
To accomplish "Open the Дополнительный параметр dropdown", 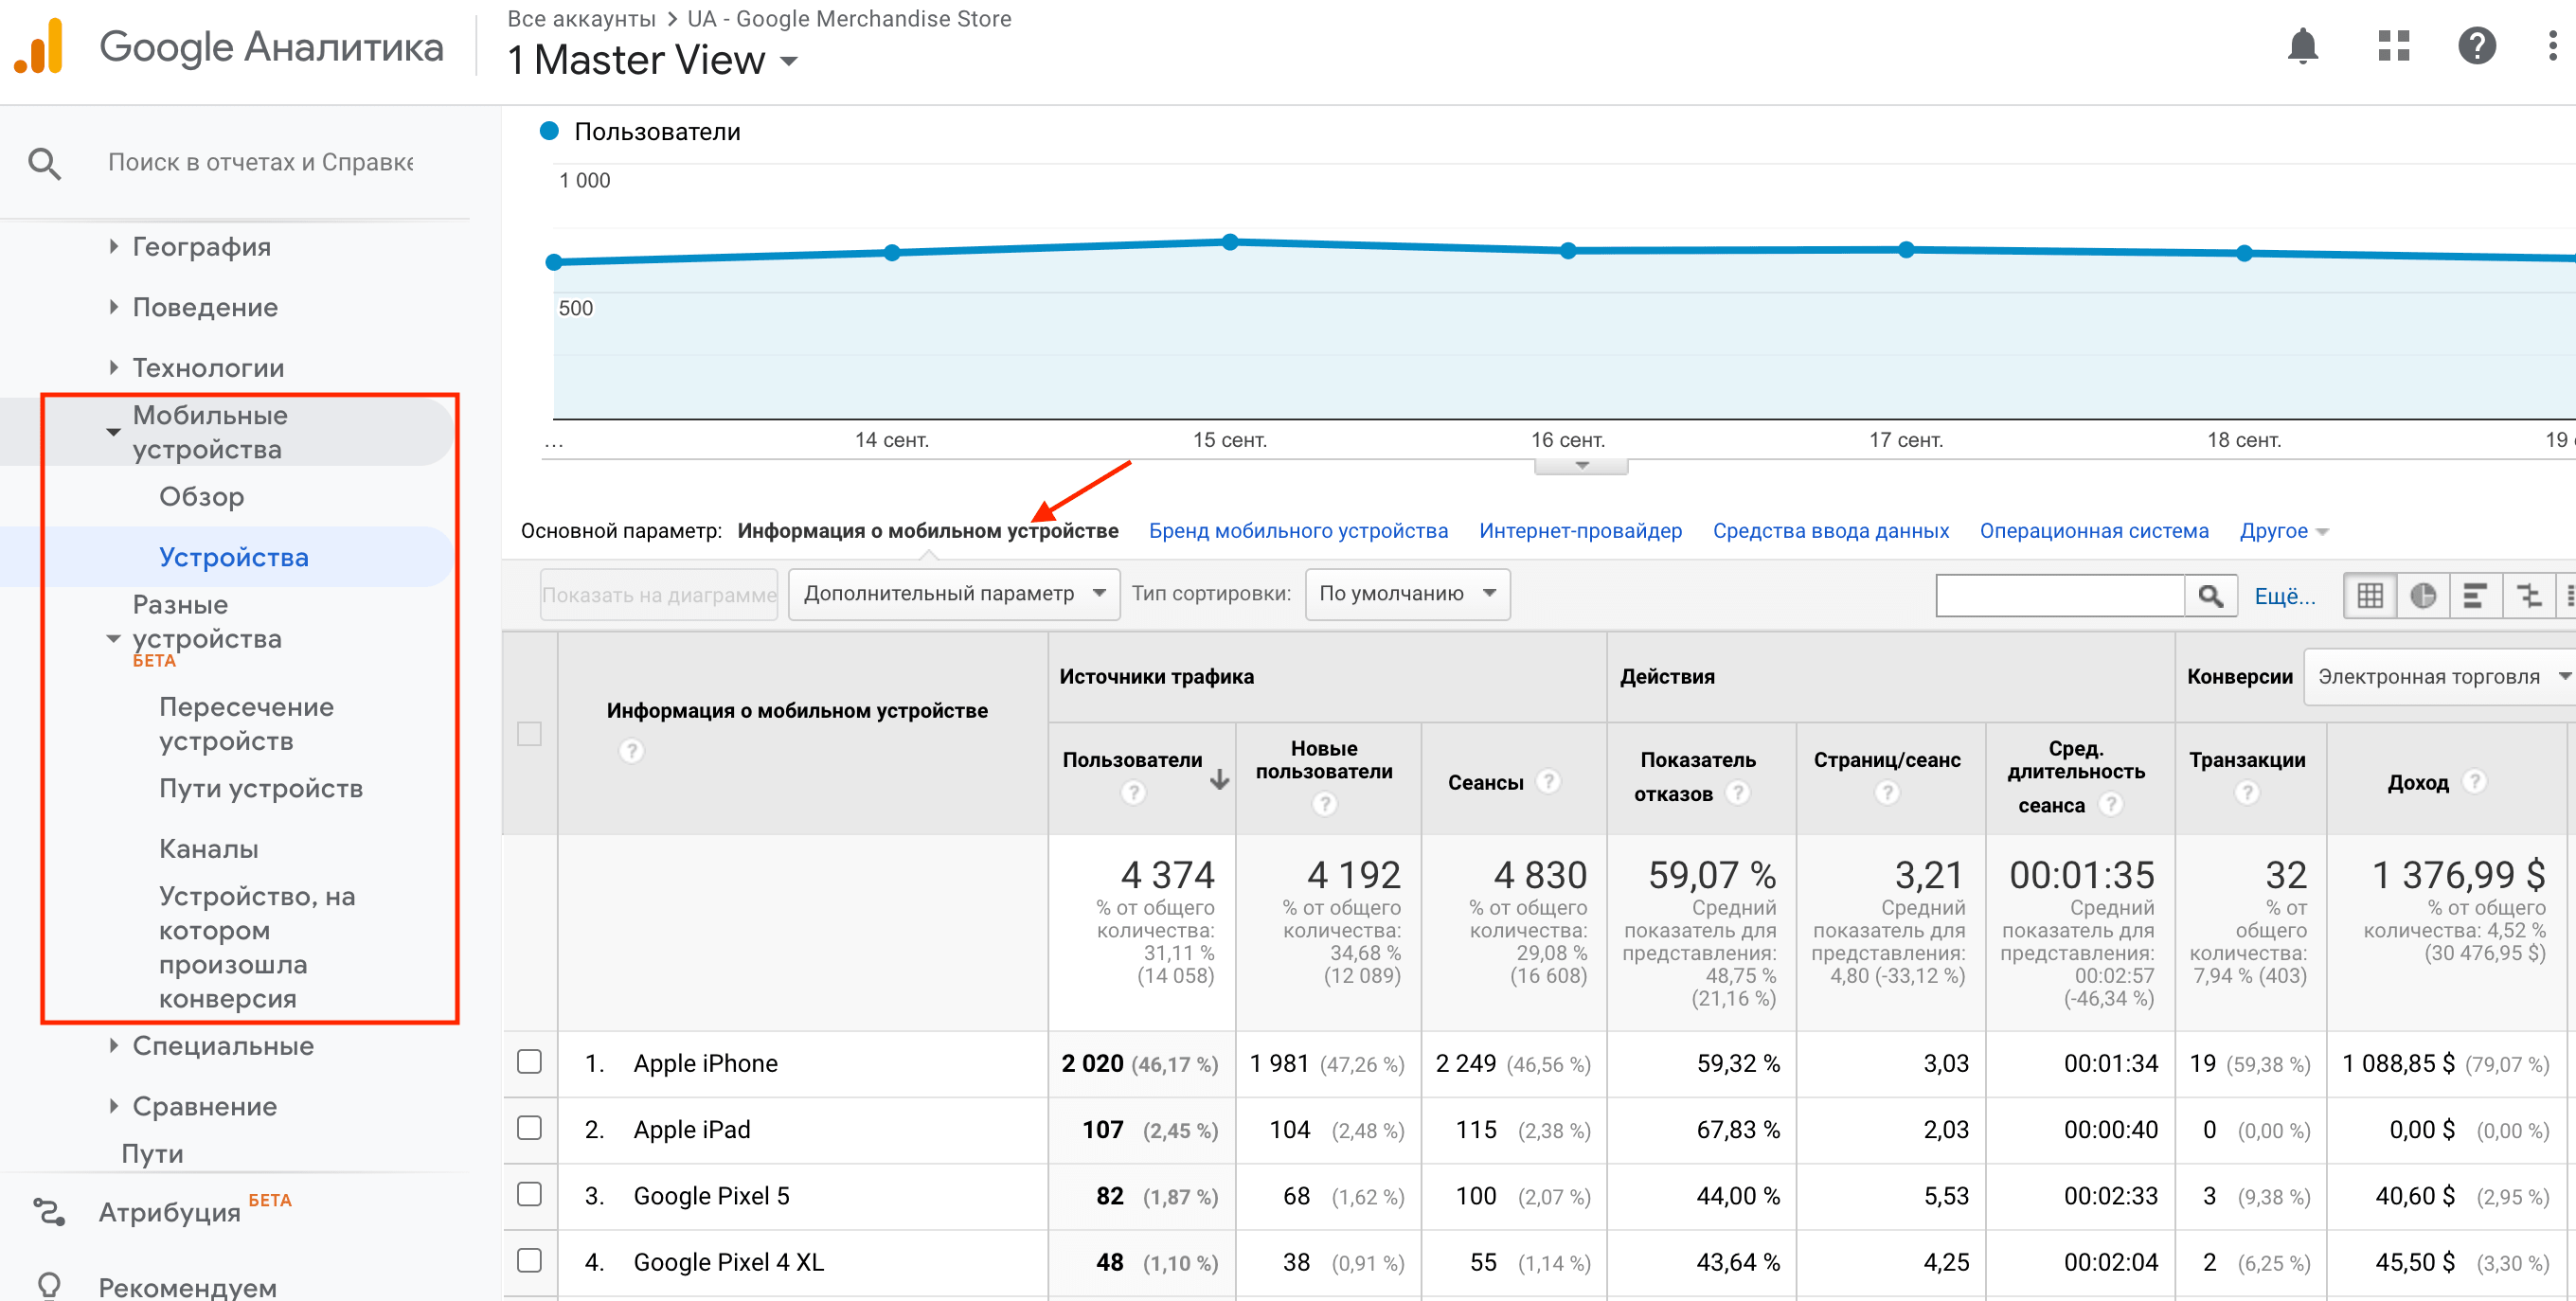I will [953, 594].
